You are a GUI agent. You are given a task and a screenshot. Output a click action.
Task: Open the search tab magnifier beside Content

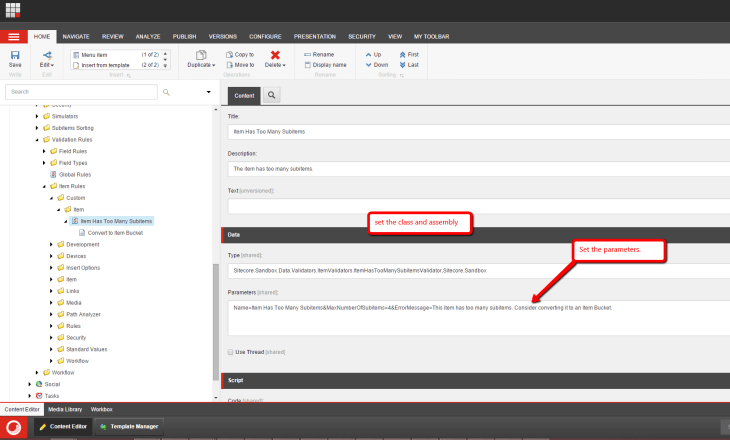tap(271, 95)
